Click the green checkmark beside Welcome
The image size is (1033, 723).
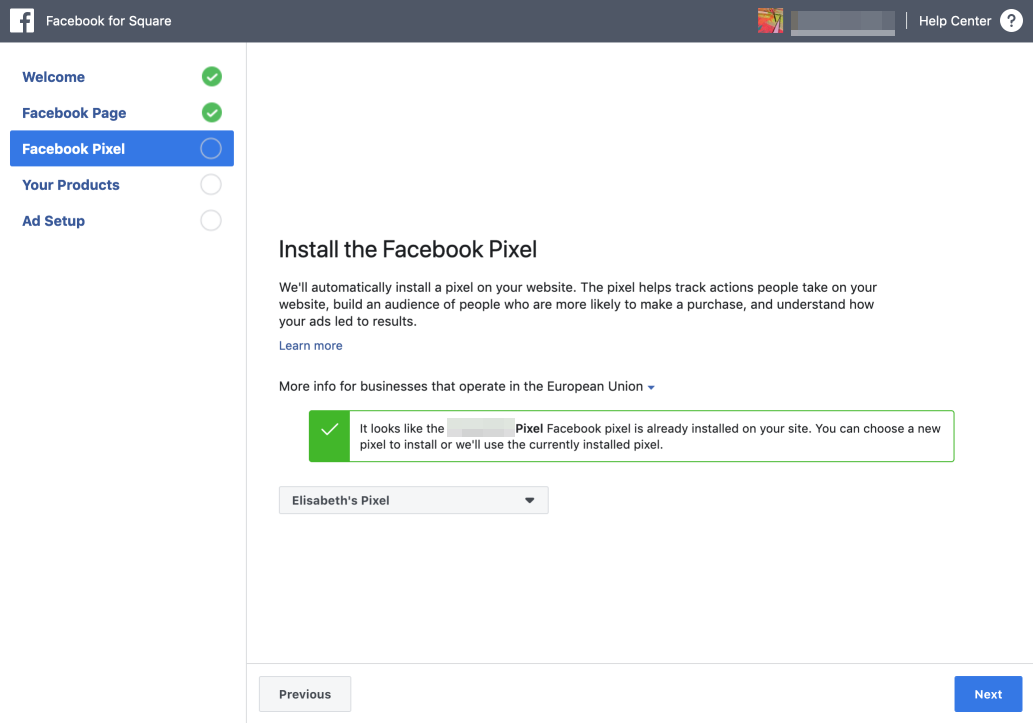211,76
